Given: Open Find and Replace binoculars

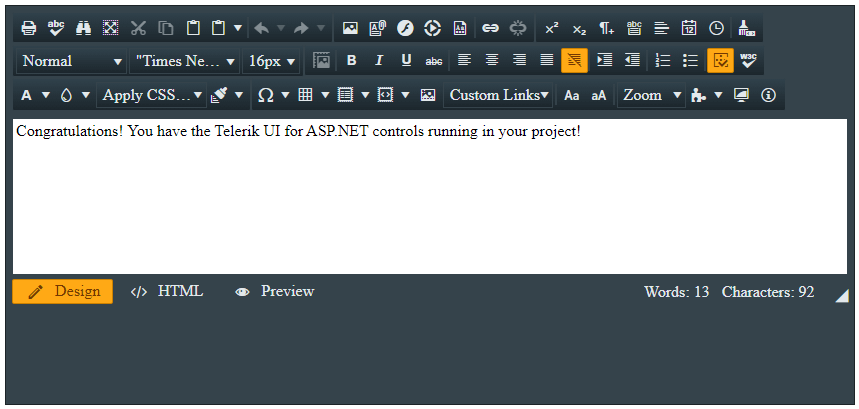Looking at the screenshot, I should (x=83, y=28).
